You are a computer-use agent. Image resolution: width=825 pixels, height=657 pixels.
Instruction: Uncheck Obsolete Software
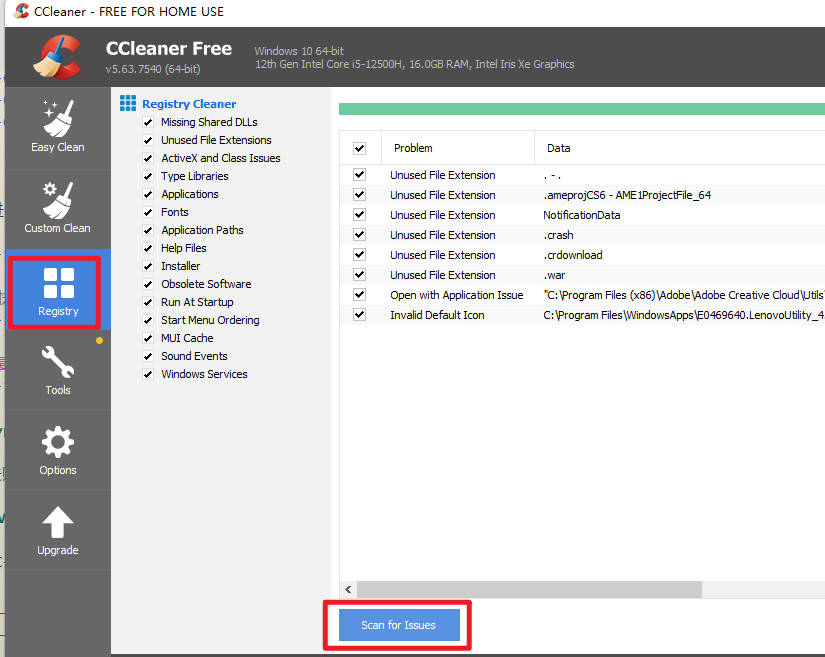click(x=148, y=285)
